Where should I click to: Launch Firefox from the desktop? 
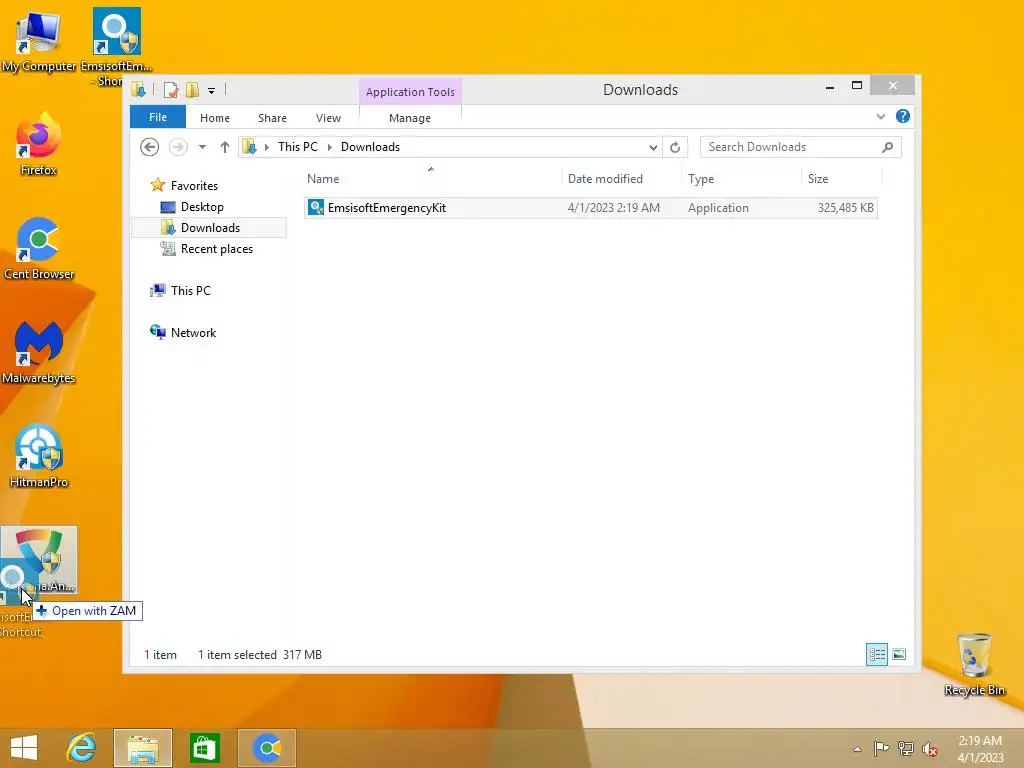click(x=39, y=144)
